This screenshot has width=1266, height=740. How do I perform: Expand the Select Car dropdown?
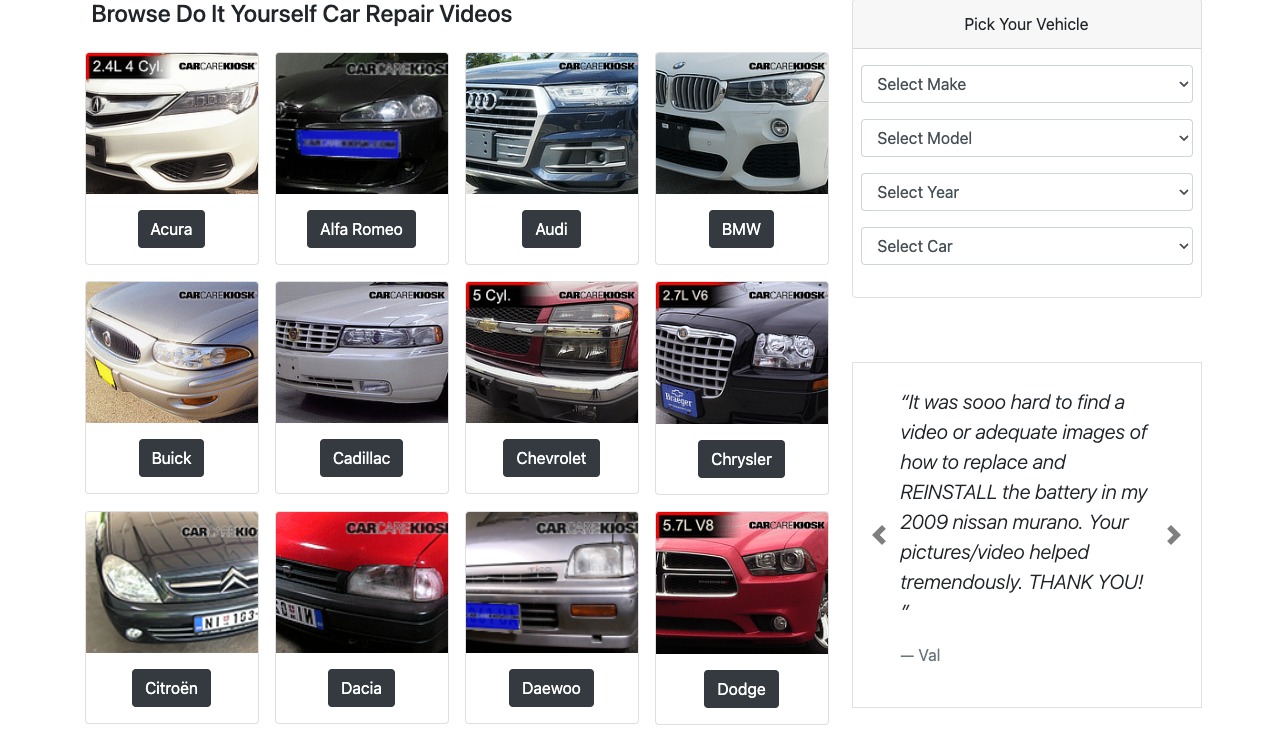point(1026,246)
